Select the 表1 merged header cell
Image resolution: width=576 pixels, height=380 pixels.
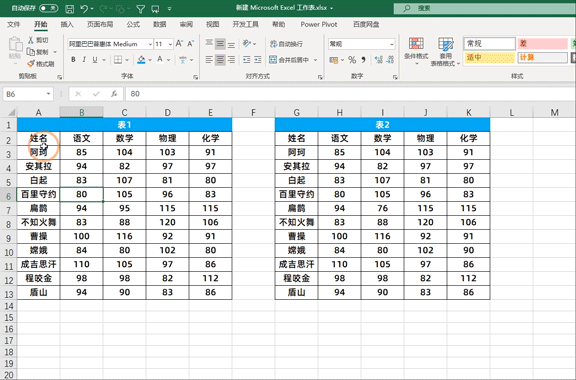point(125,125)
